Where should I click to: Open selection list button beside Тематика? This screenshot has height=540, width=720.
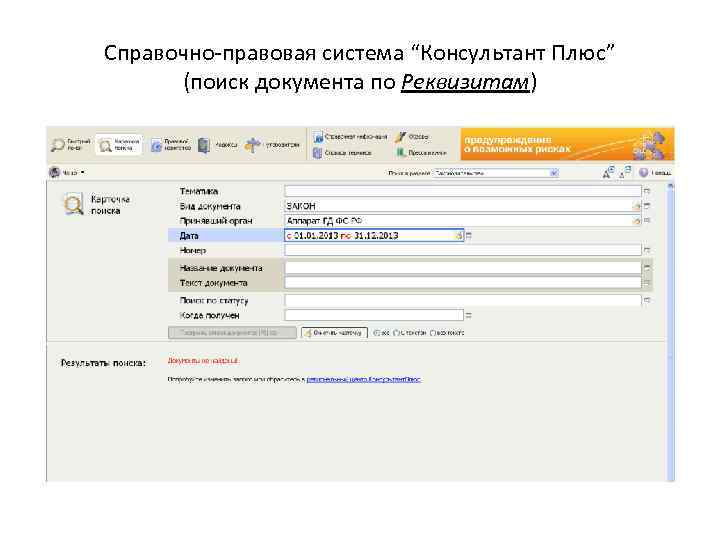click(x=647, y=191)
